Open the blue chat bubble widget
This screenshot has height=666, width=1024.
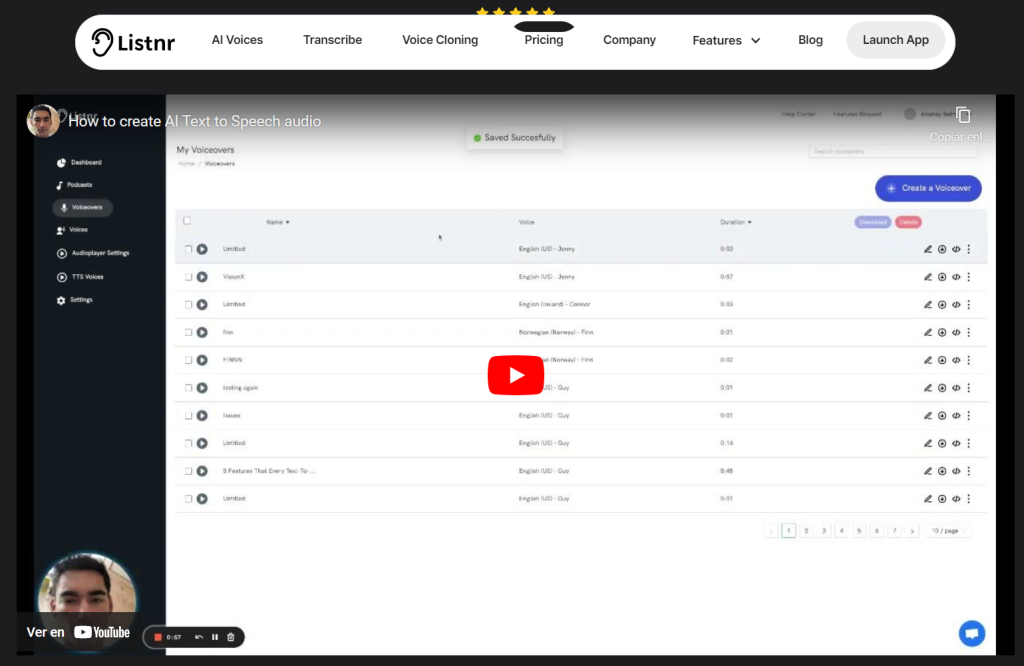coord(972,633)
